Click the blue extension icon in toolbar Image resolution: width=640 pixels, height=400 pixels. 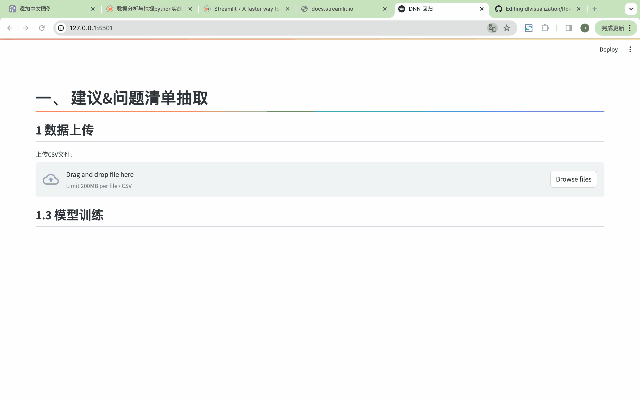pos(529,28)
